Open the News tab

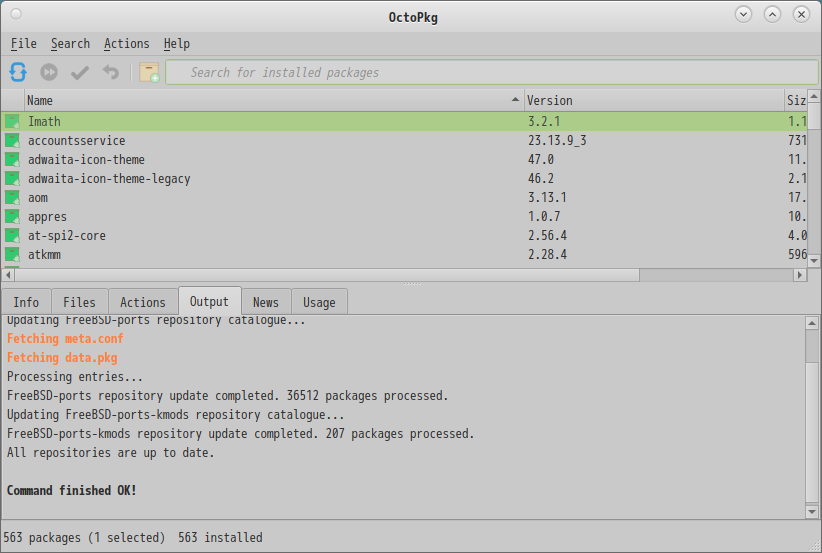coord(266,302)
